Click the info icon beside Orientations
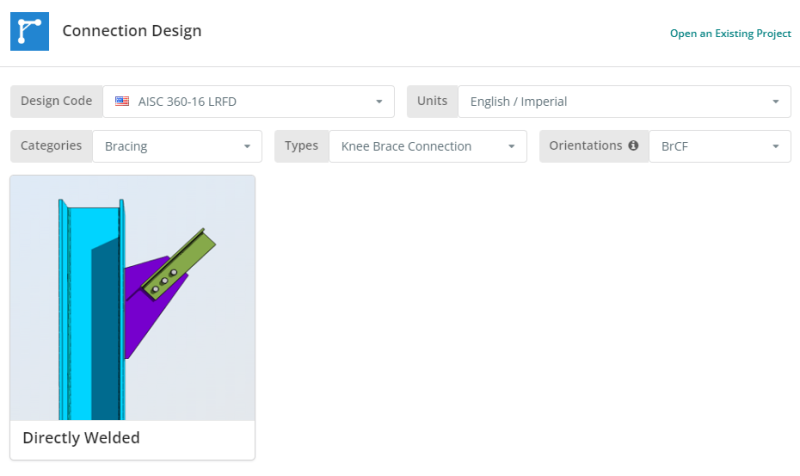This screenshot has height=476, width=800. pos(633,146)
